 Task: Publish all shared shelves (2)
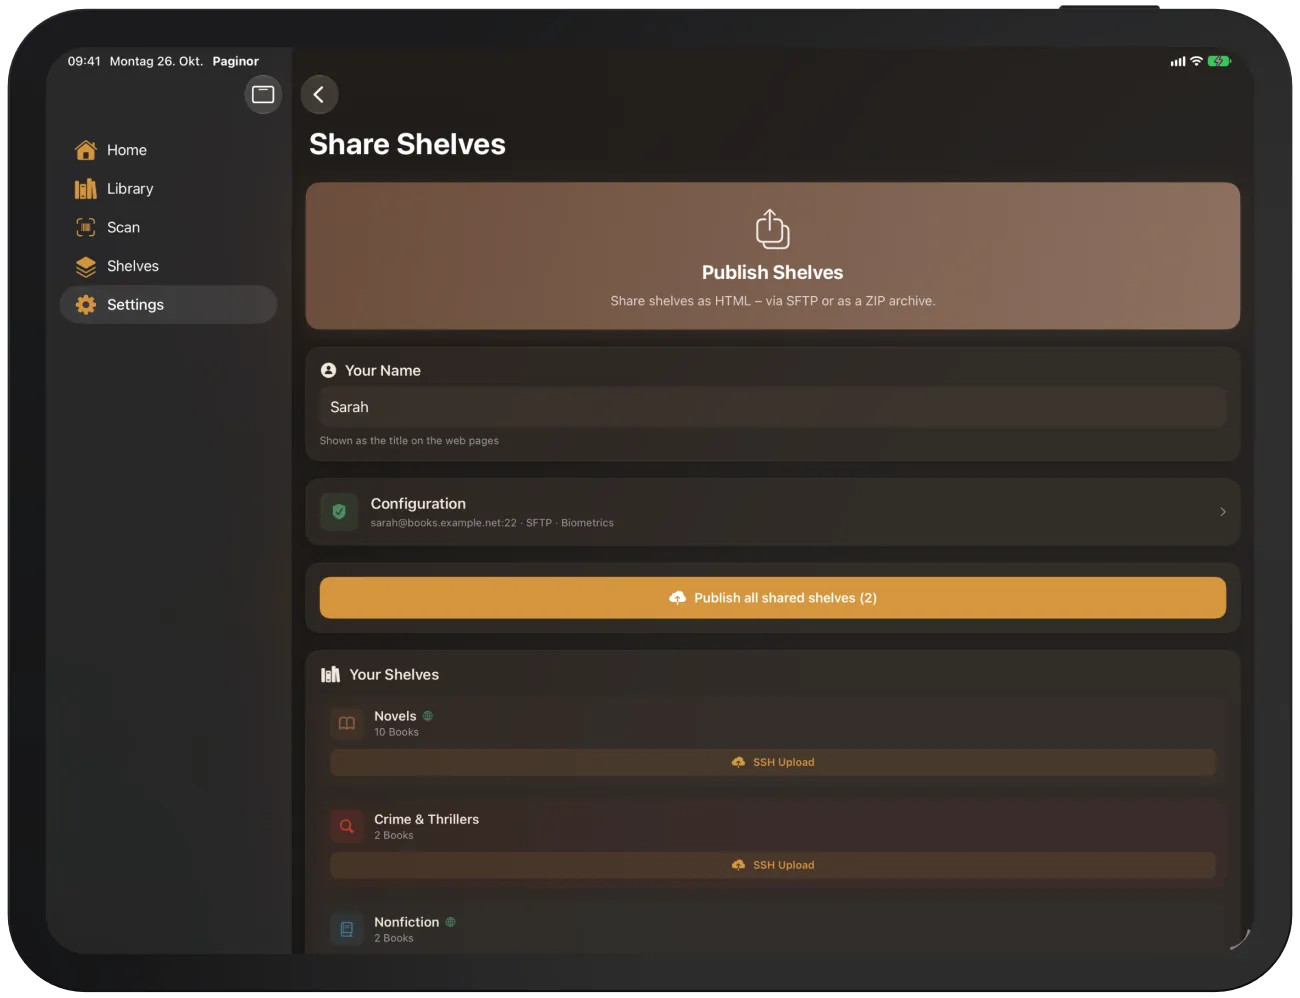(x=772, y=598)
